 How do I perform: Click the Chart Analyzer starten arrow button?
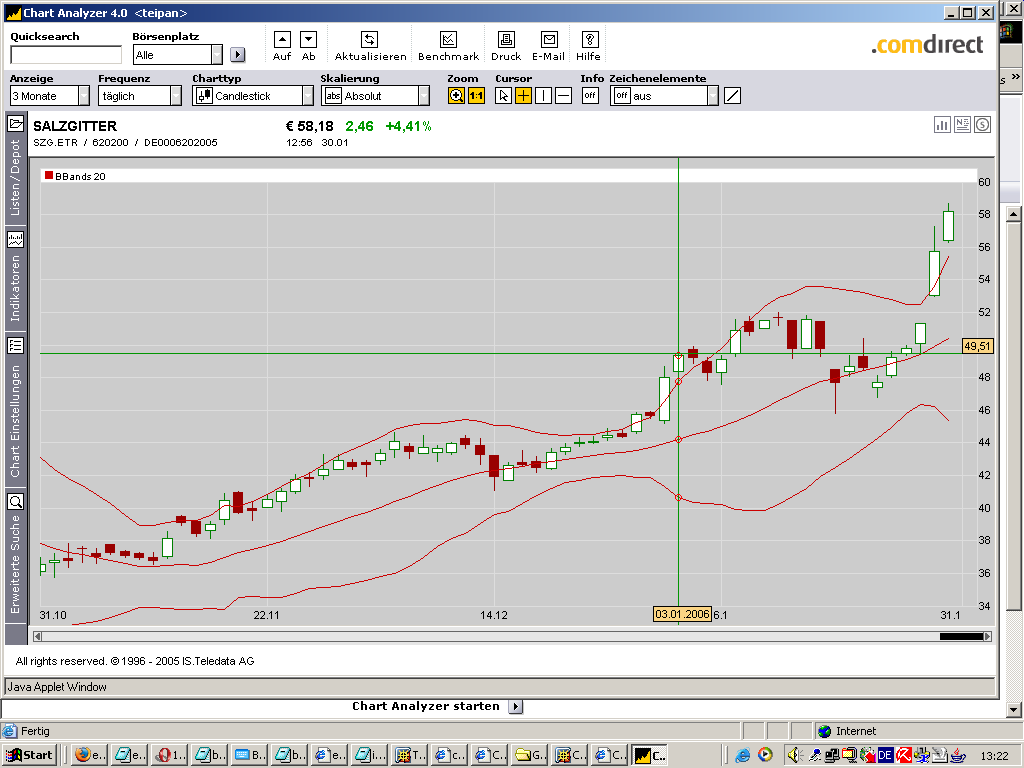(x=516, y=706)
